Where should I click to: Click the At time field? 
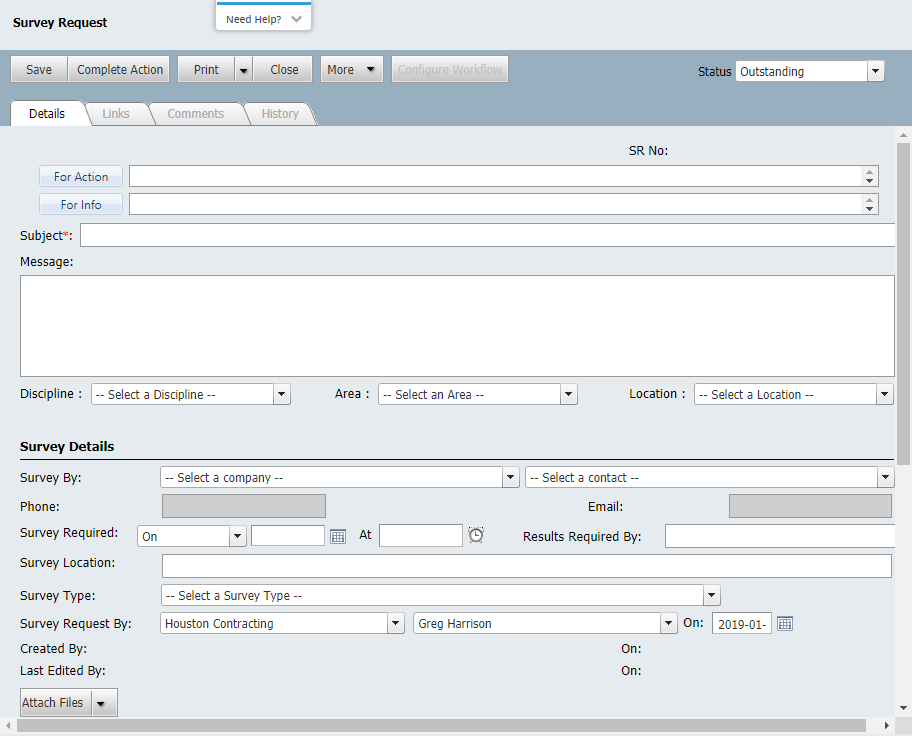click(x=421, y=536)
